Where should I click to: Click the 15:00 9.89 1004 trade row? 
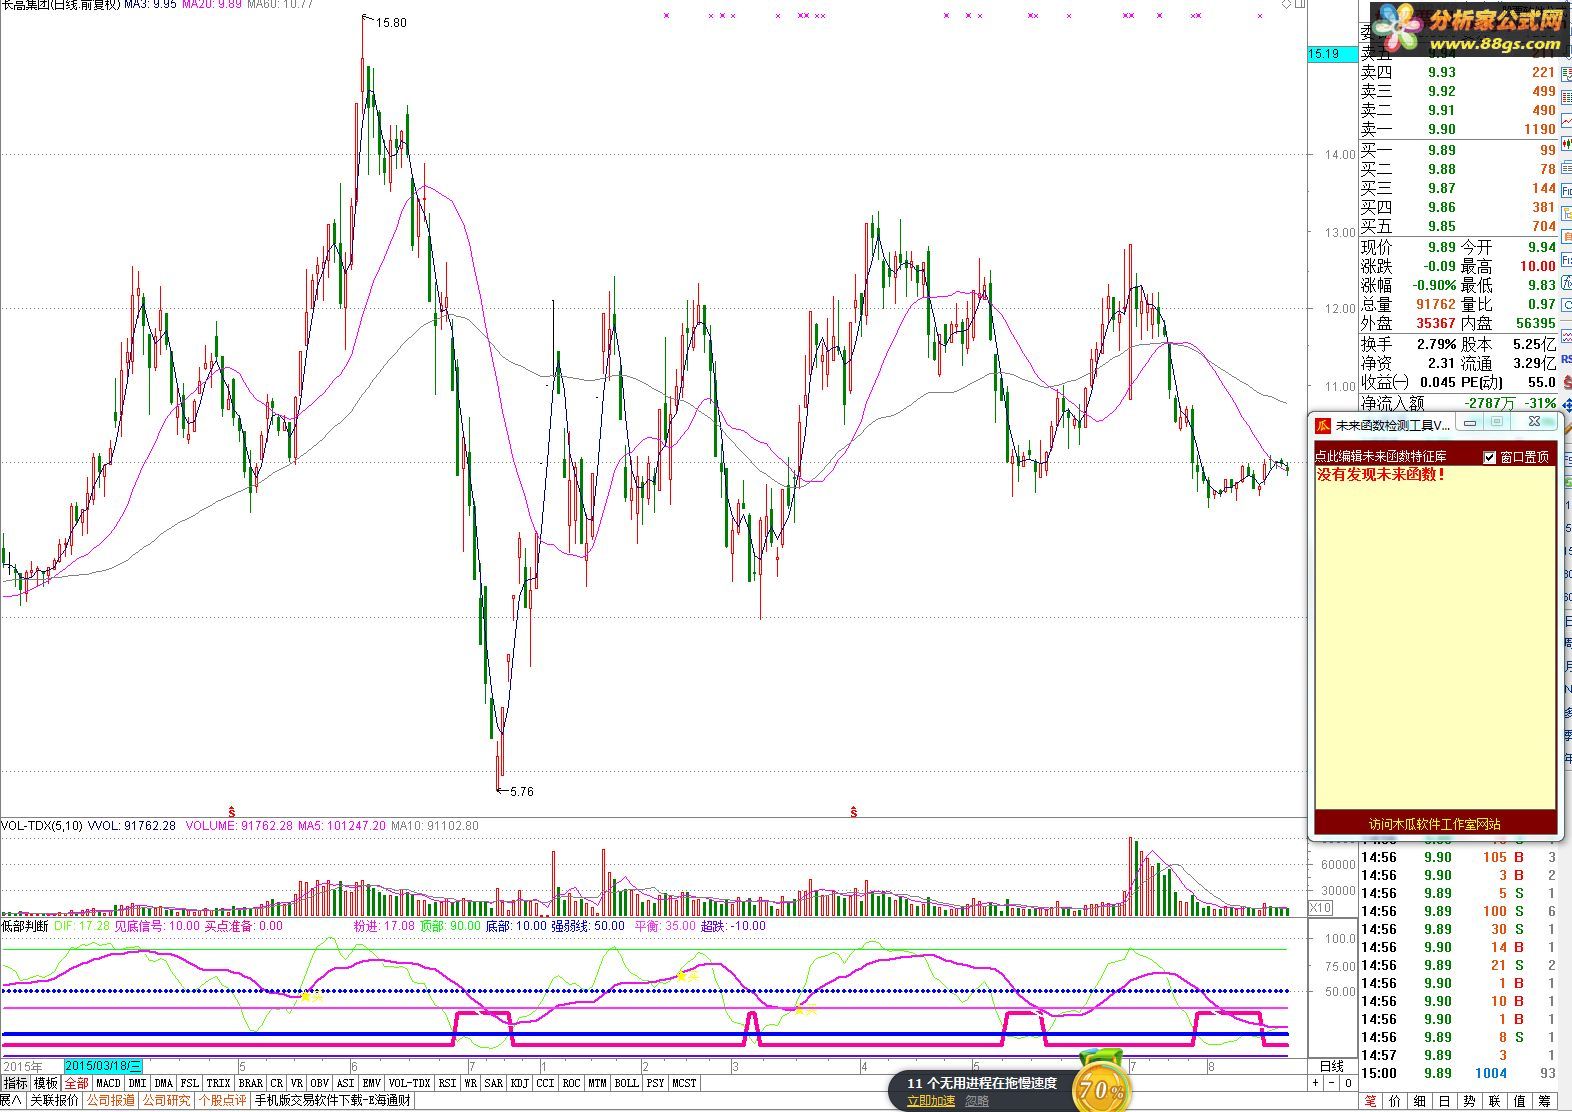1458,1073
